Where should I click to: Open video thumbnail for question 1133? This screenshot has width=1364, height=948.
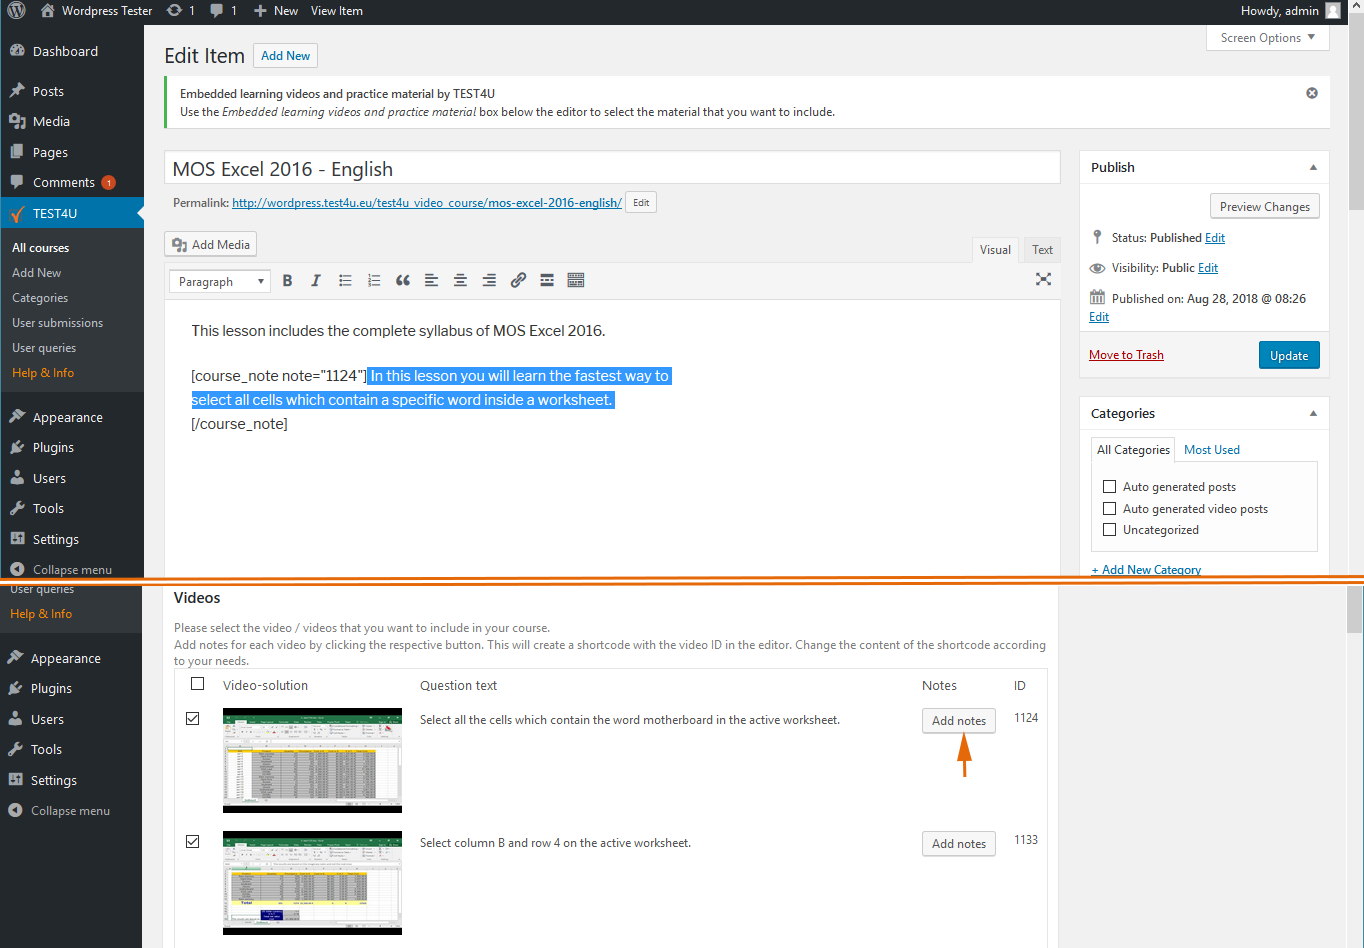[312, 883]
